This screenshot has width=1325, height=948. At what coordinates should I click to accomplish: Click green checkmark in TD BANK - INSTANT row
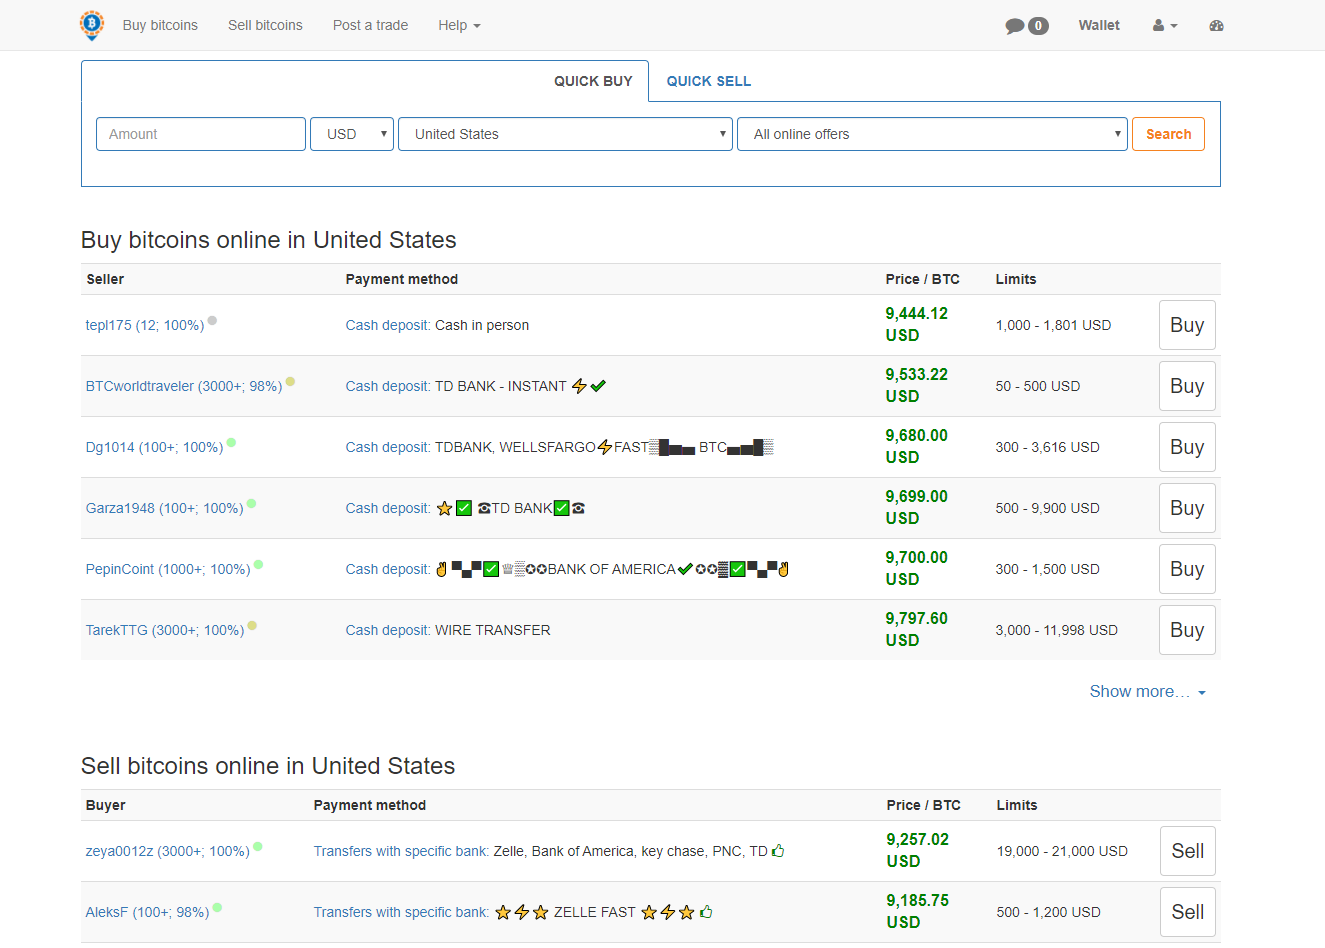pos(598,386)
